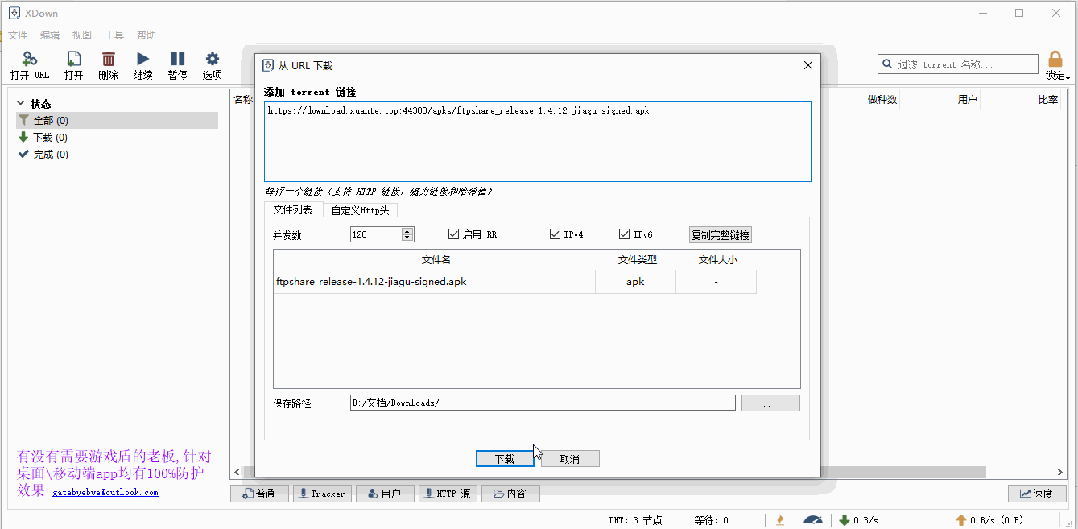Open the dropdown in torrent filter search box
Screen dimensions: 1078x529
click(887, 64)
